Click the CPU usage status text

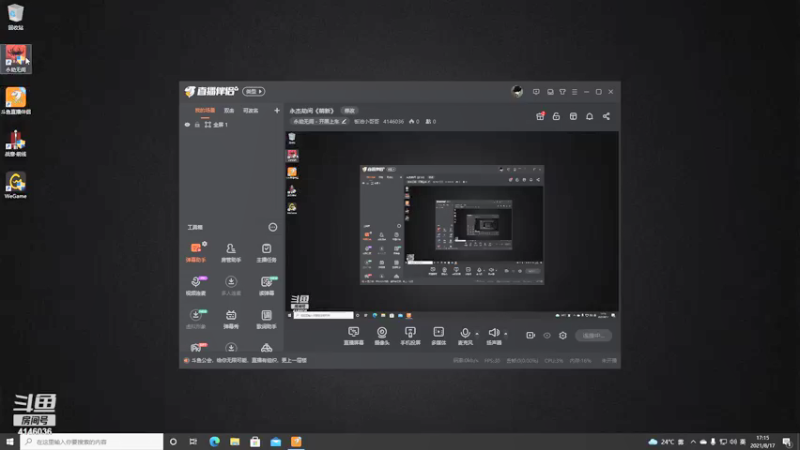point(554,360)
